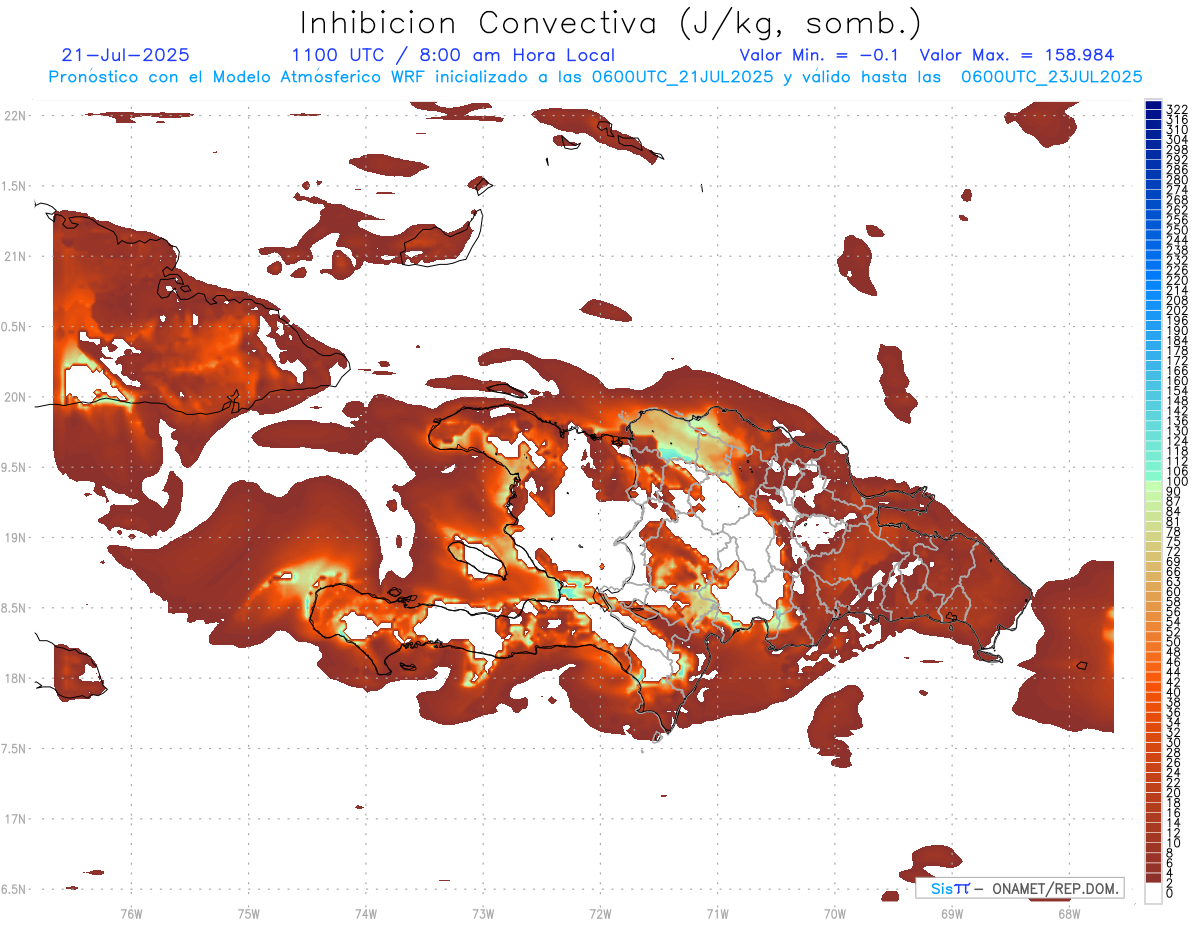The width and height of the screenshot is (1200, 927).
Task: Select the 18N latitude axis label
Action: click(14, 679)
